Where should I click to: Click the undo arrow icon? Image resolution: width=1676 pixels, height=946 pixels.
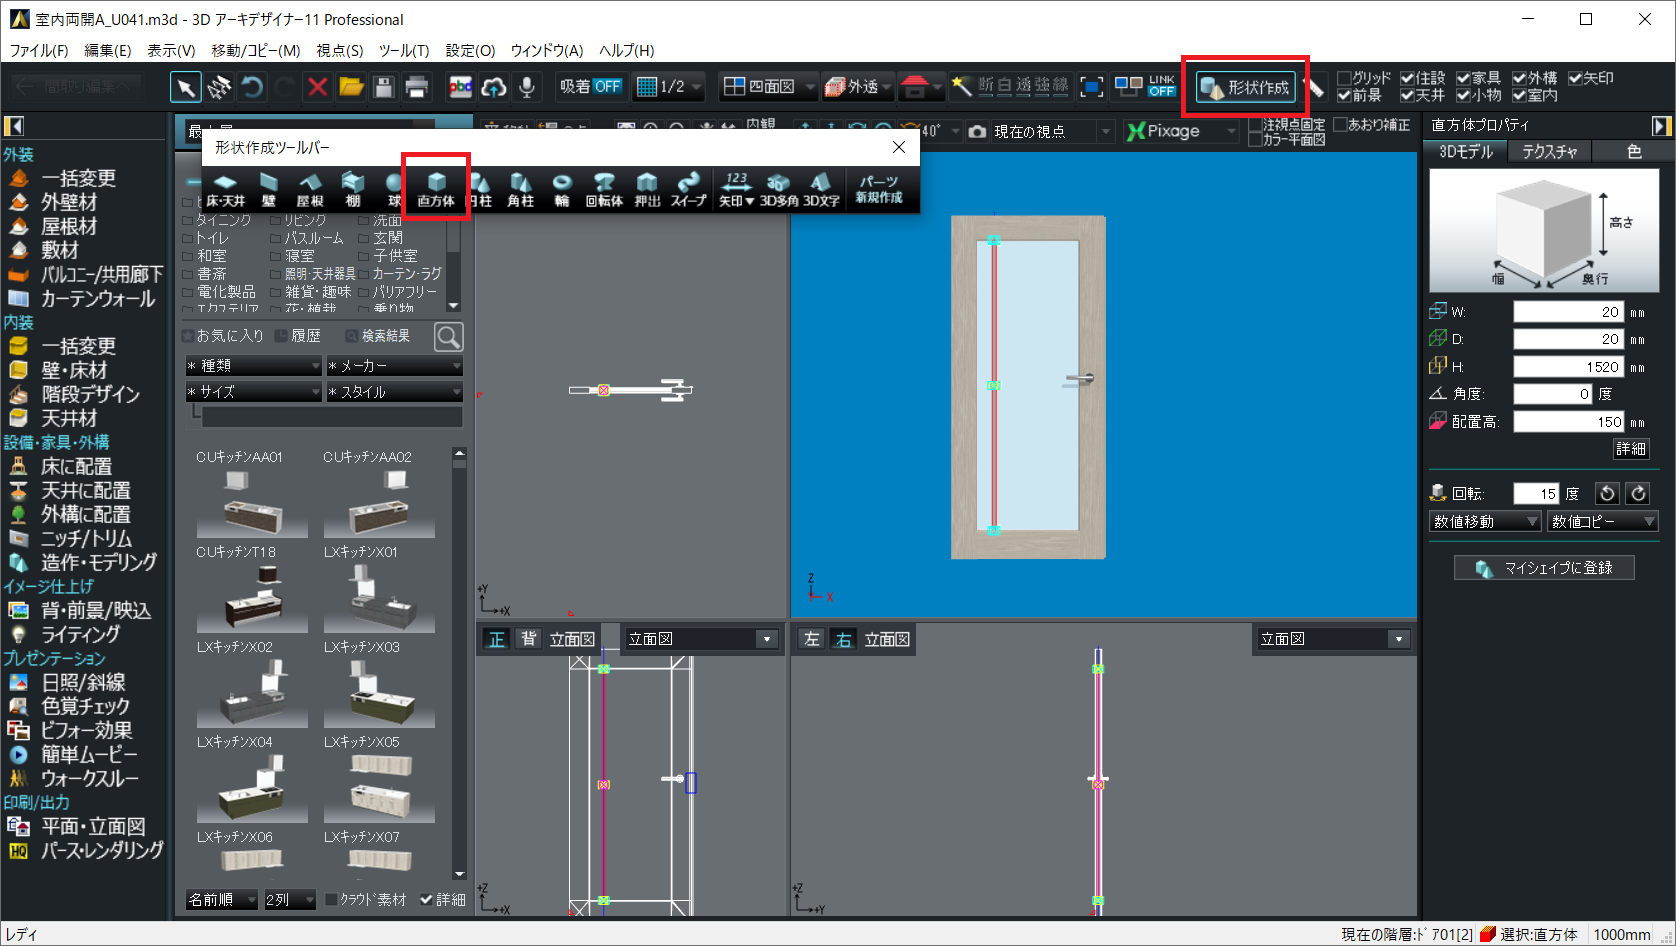[x=252, y=87]
